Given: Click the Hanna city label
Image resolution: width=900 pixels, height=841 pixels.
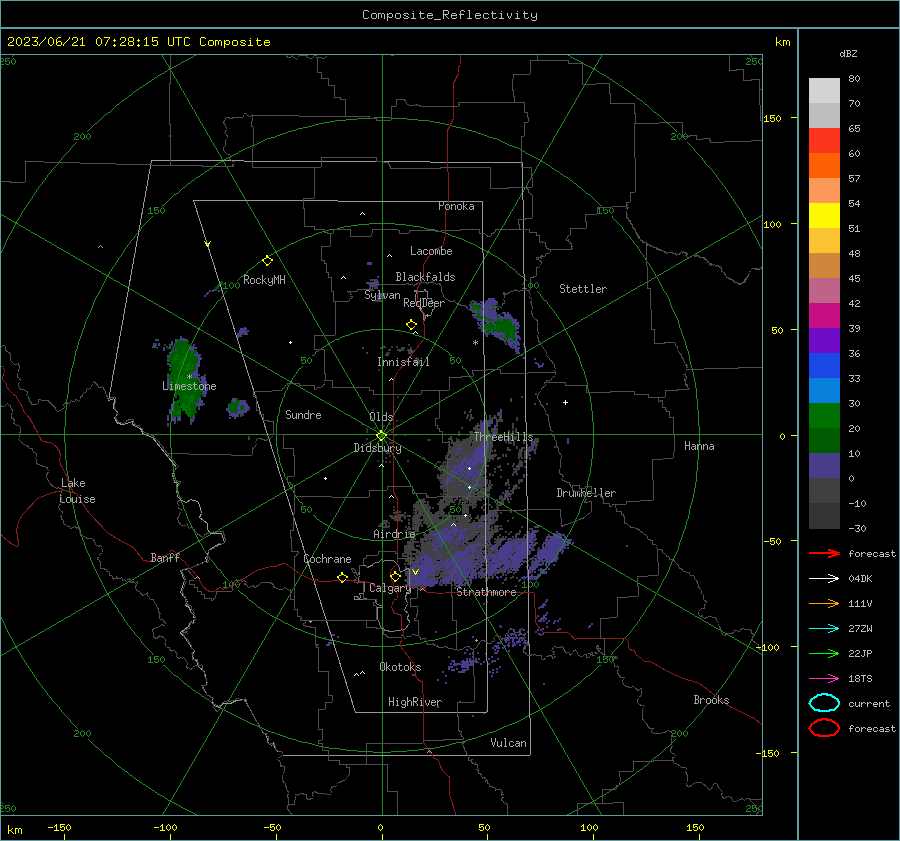Looking at the screenshot, I should click(x=699, y=446).
